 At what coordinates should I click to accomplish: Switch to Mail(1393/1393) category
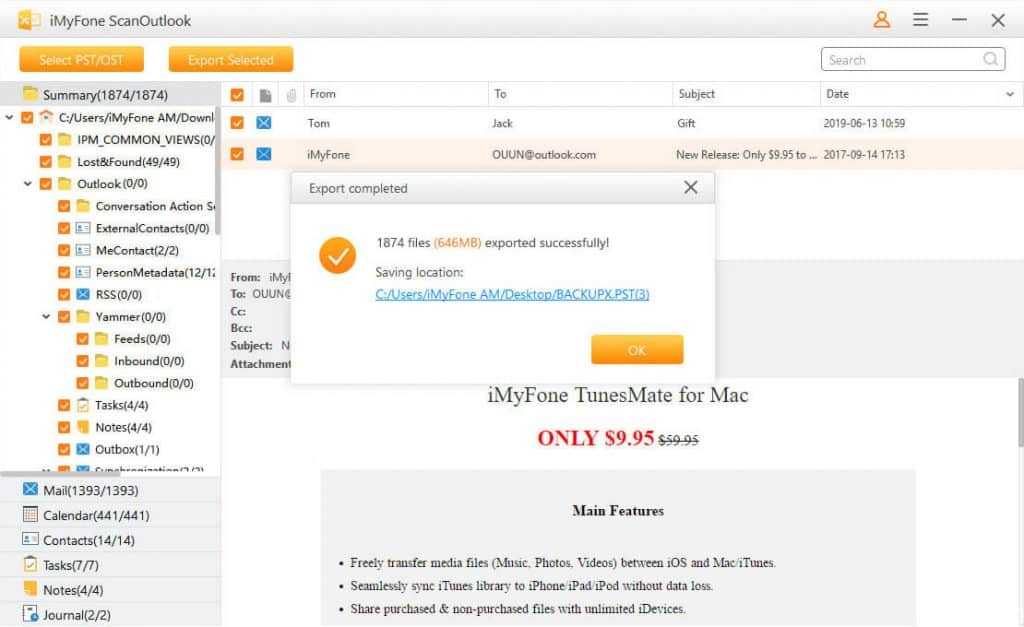click(x=90, y=491)
